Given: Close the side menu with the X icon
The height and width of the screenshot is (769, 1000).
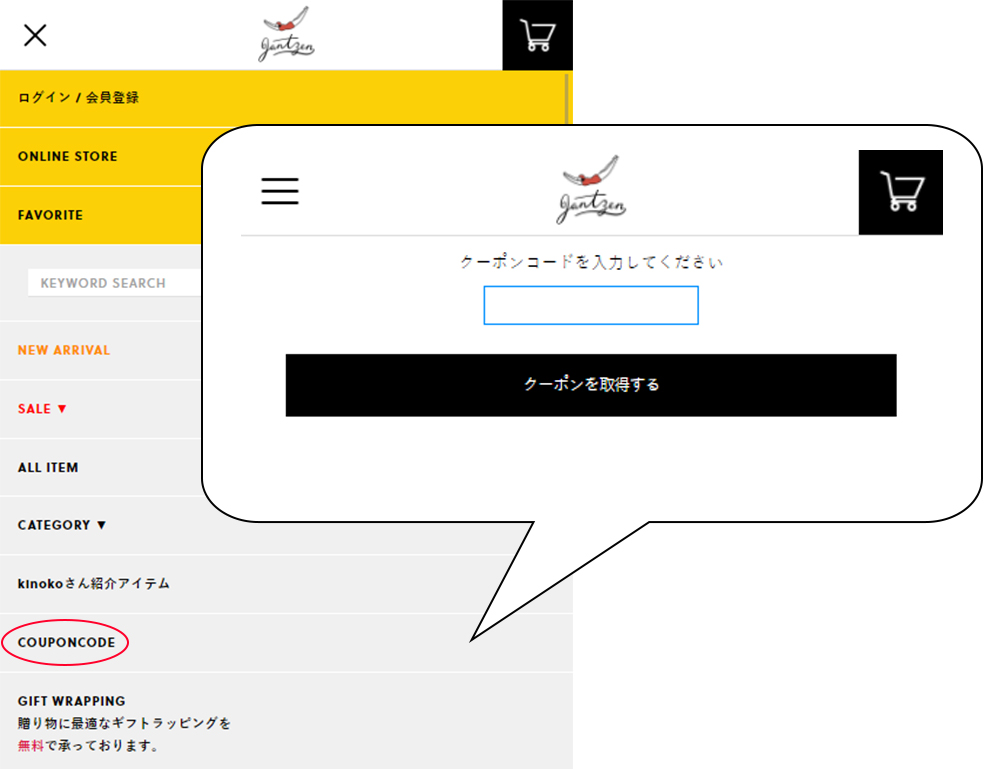Looking at the screenshot, I should 35,36.
